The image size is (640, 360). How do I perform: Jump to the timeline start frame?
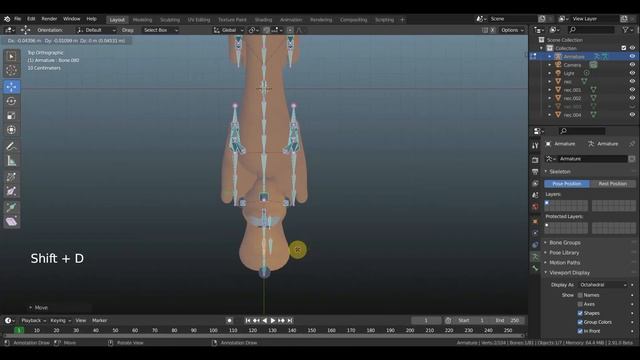click(248, 320)
